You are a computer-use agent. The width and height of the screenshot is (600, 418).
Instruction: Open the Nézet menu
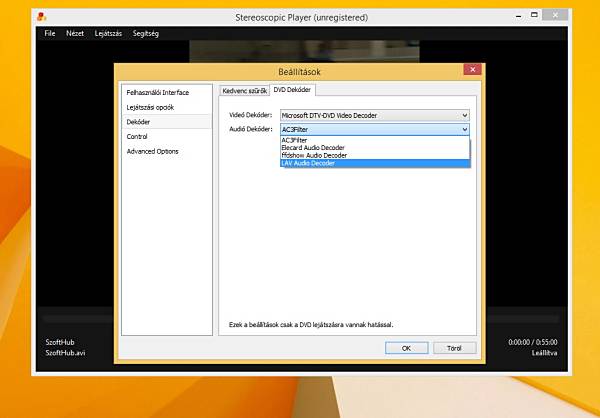[x=75, y=33]
